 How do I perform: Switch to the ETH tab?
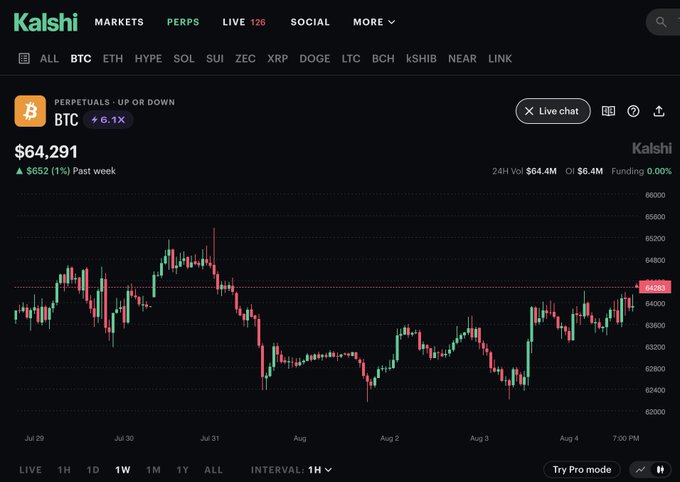(113, 59)
